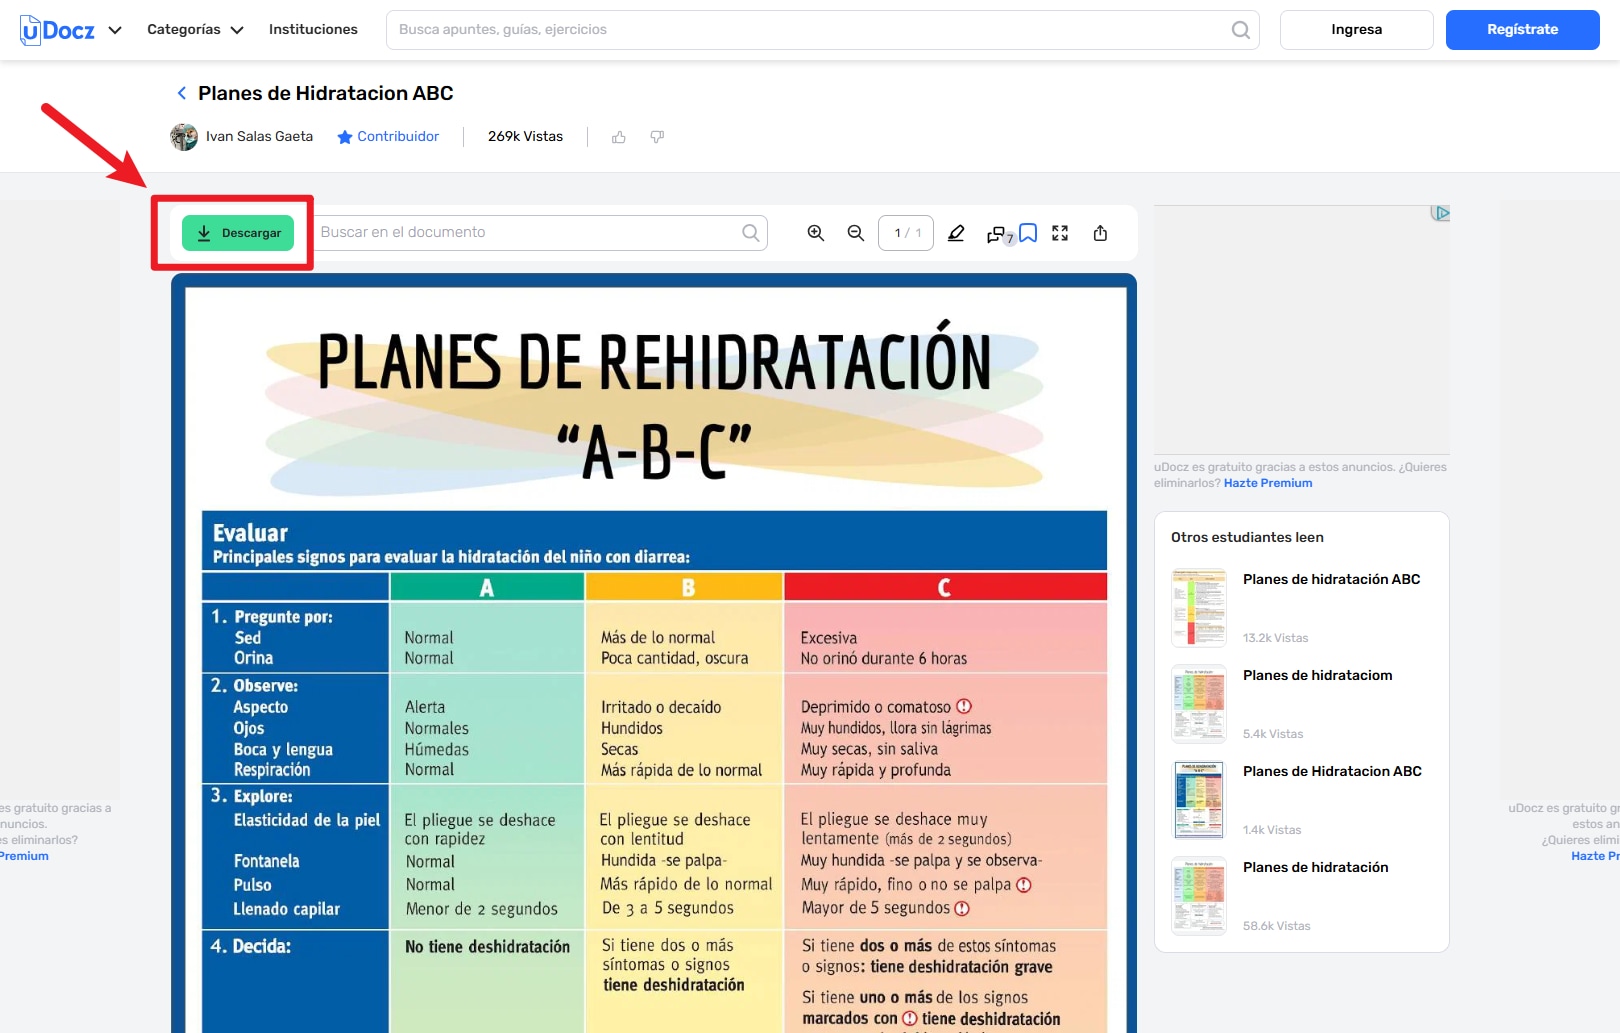Open the comments panel showing 7 comments
Image resolution: width=1620 pixels, height=1033 pixels.
coord(996,232)
